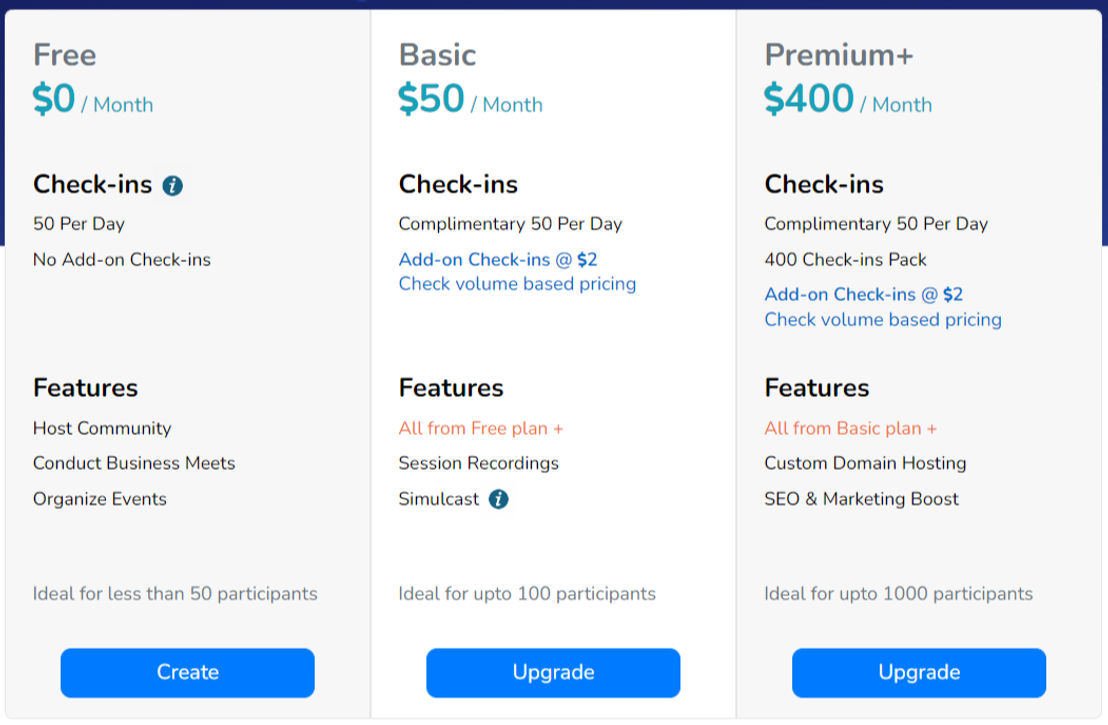This screenshot has height=725, width=1108.
Task: Click '50 Per Day' text in Free plan
Action: point(78,224)
